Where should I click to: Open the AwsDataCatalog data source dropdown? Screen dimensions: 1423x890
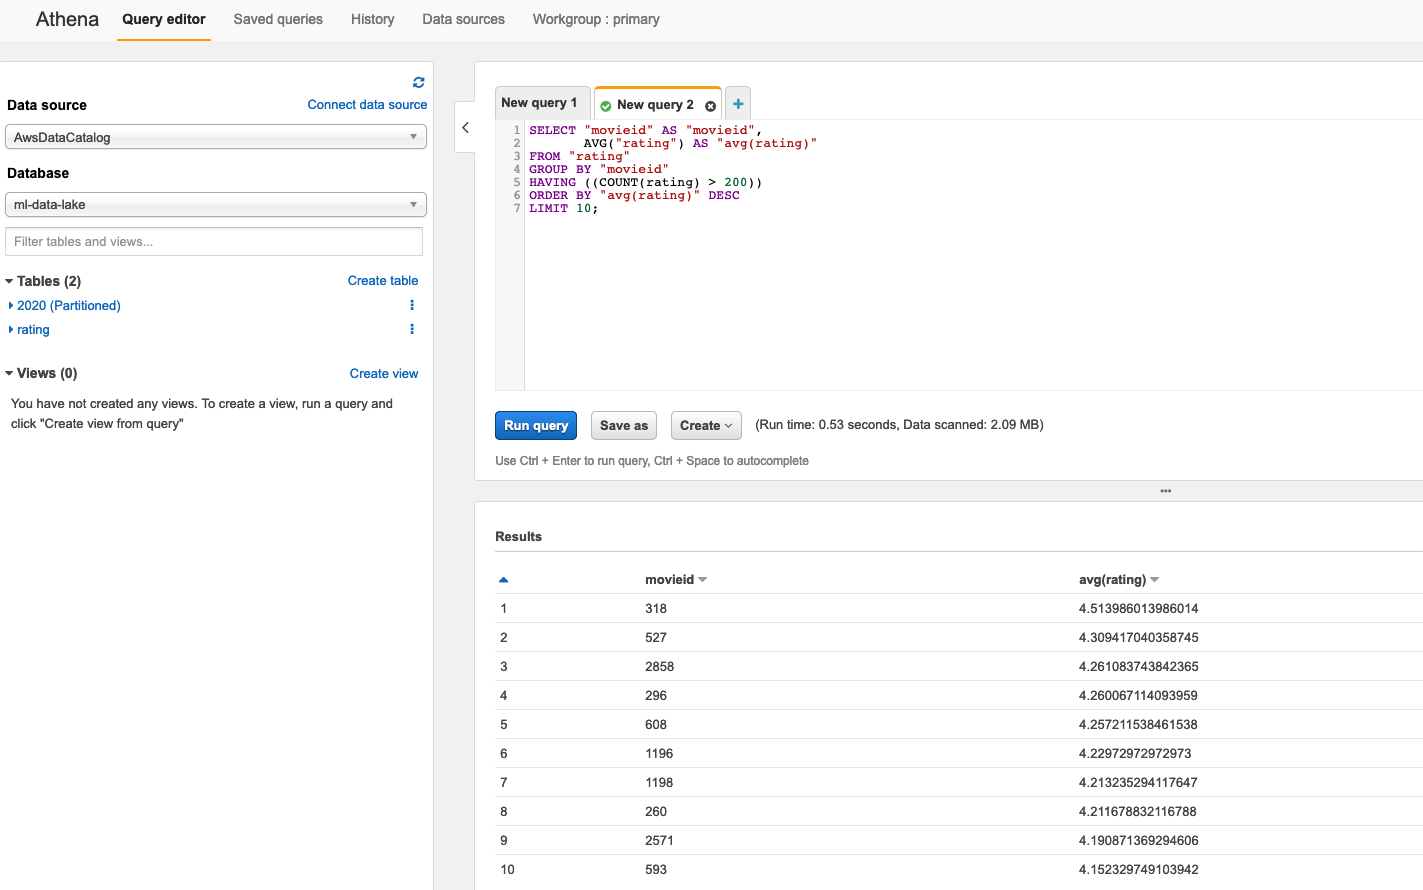[x=216, y=137]
